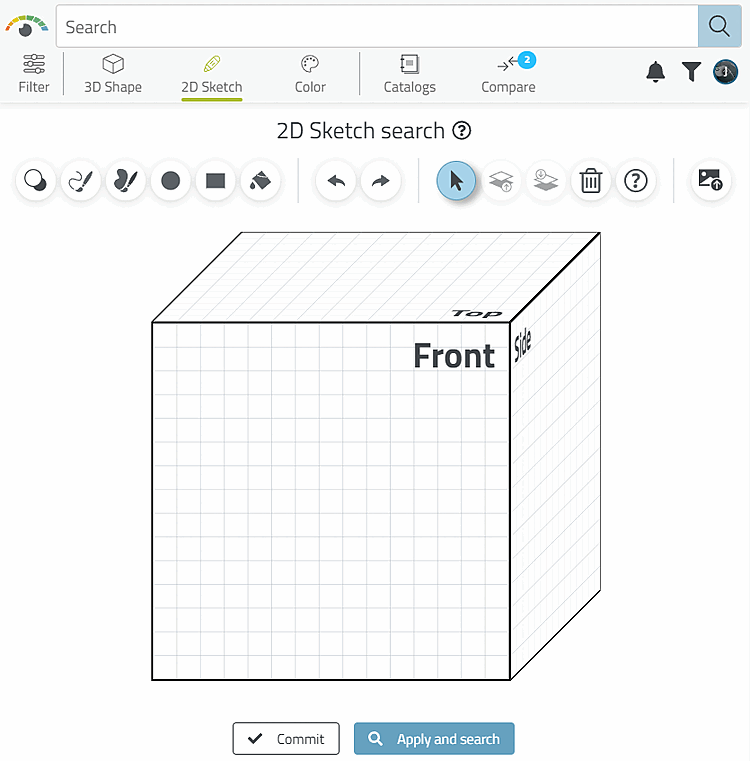This screenshot has height=761, width=750.
Task: Select the filled rectangle tool
Action: [x=216, y=181]
